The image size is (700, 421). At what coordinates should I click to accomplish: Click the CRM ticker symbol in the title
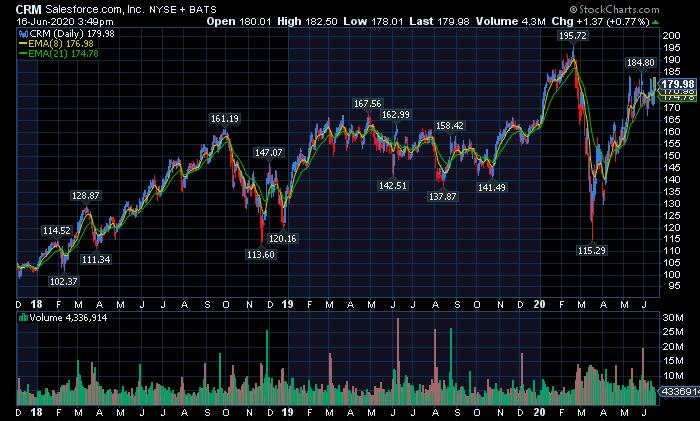pos(28,9)
